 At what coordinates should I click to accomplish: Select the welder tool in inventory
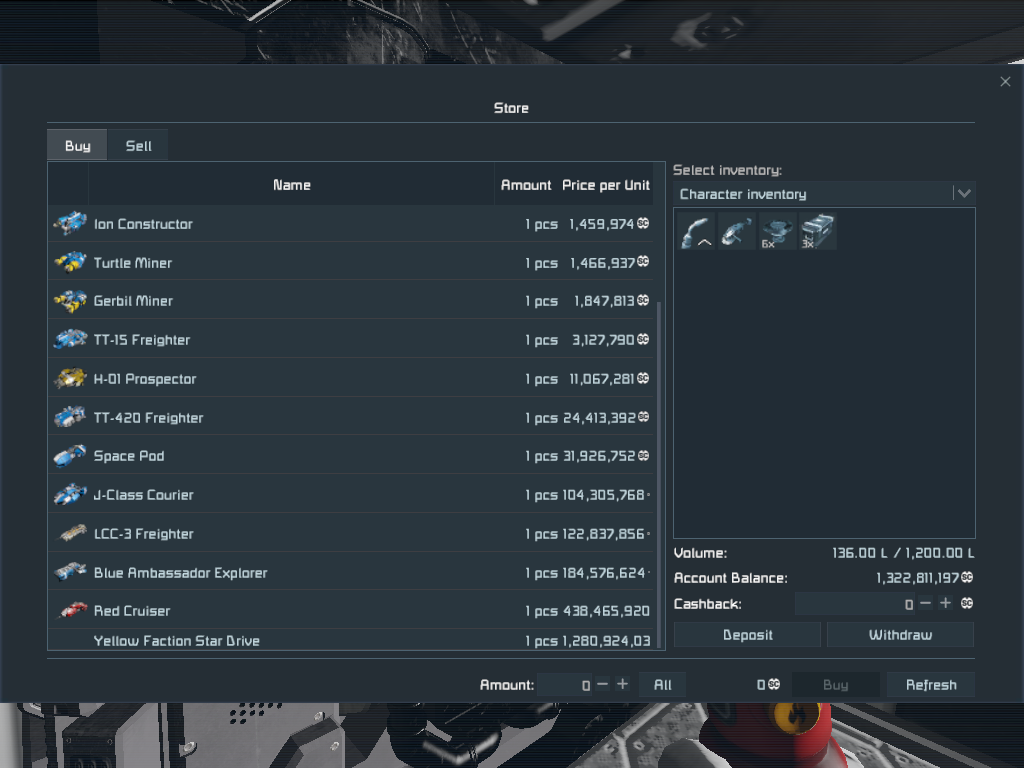696,231
